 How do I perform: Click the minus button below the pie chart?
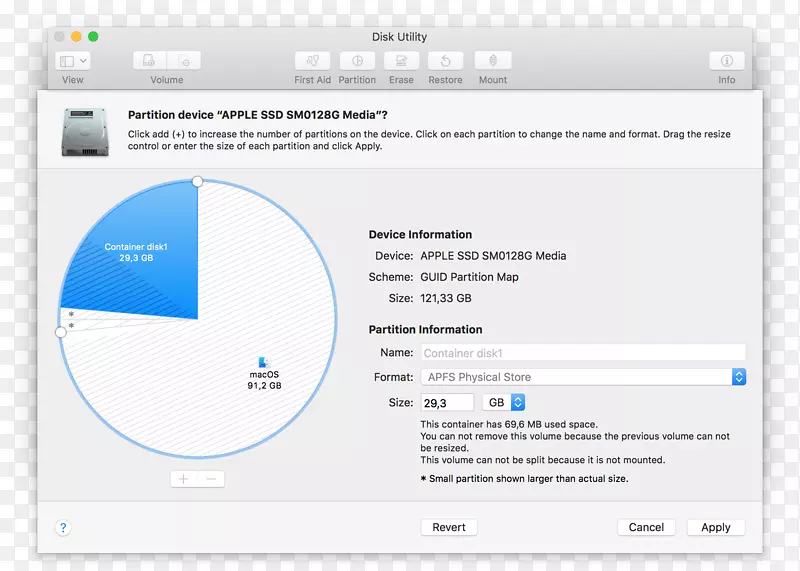[211, 479]
